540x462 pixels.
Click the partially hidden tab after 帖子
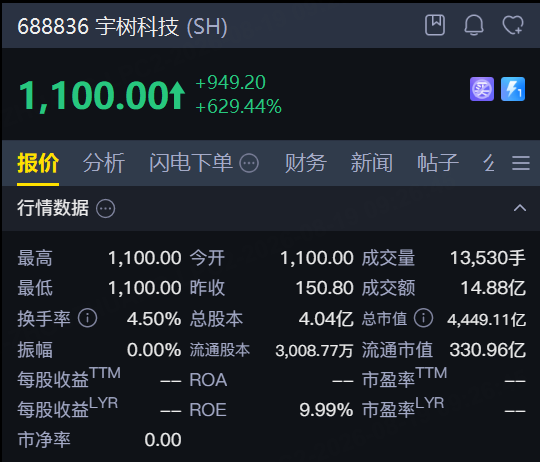(x=489, y=163)
